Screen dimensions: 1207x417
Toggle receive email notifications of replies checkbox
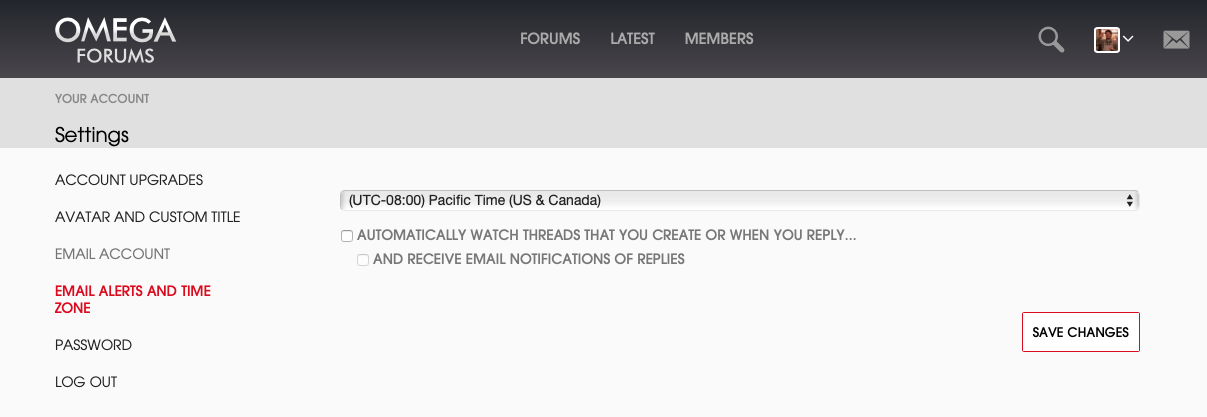coord(363,260)
